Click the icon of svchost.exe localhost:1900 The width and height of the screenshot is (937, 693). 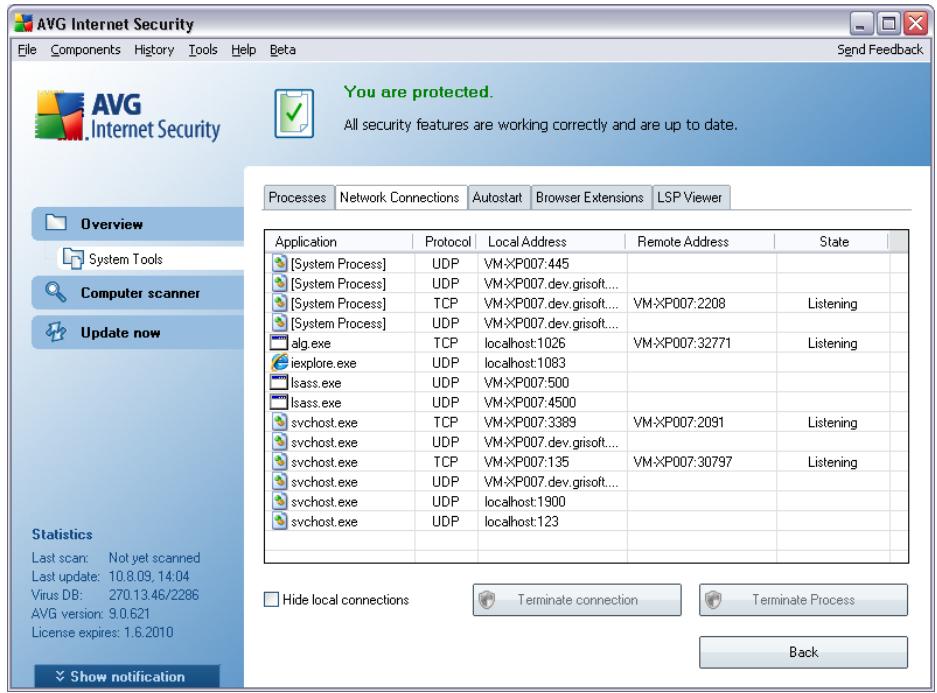pyautogui.click(x=279, y=501)
